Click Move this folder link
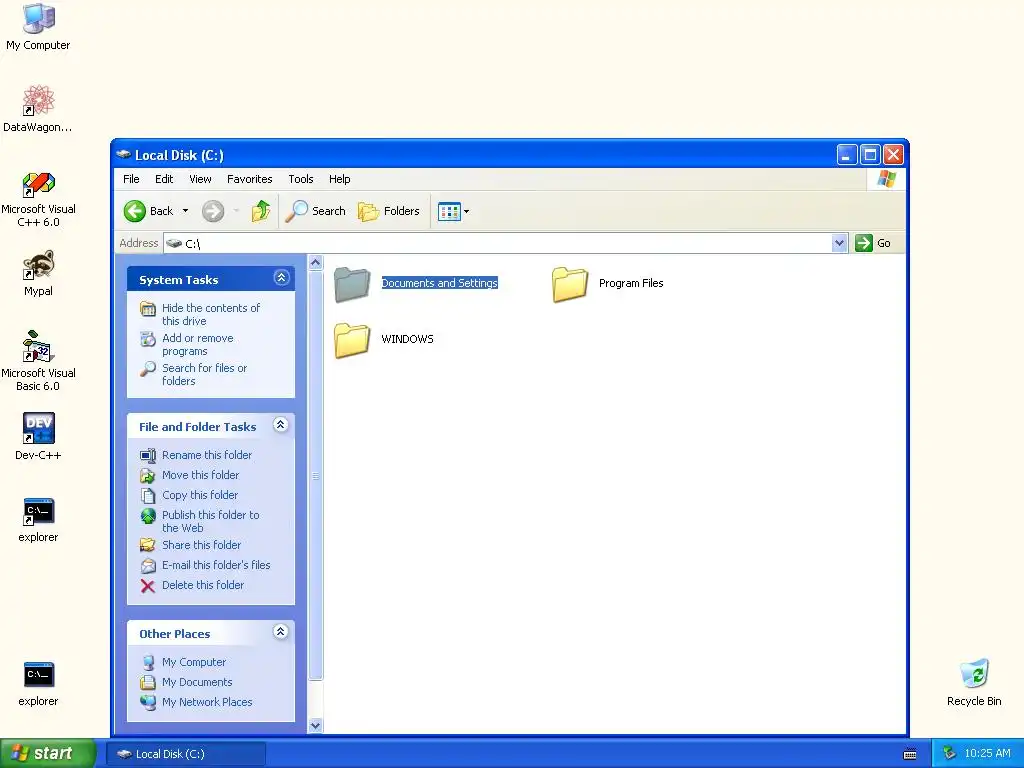The image size is (1024, 768). pos(200,475)
